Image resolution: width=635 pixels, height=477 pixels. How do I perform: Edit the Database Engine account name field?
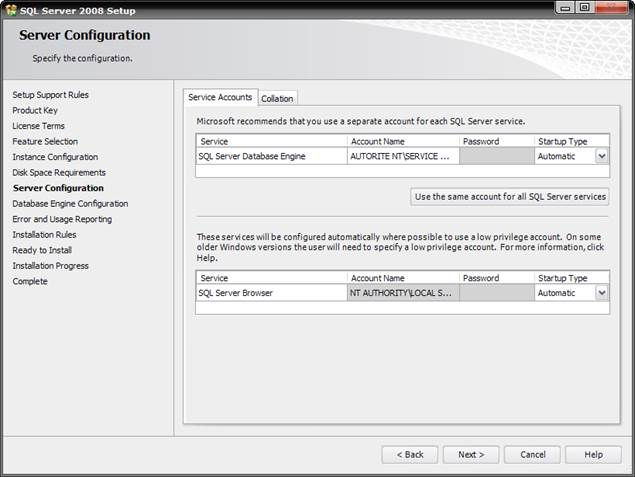click(403, 156)
